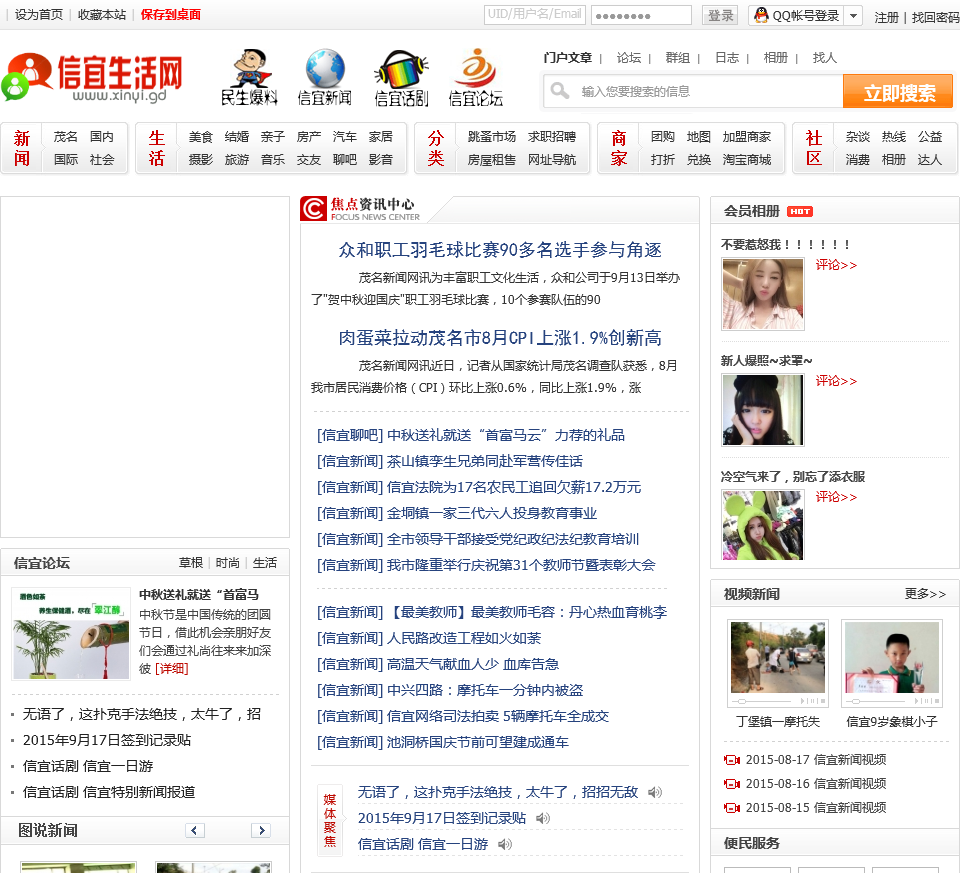
Task: Open headline 肉蛋菜拉动茂名市8月CPI上涨1.9%创新高
Action: pos(500,338)
